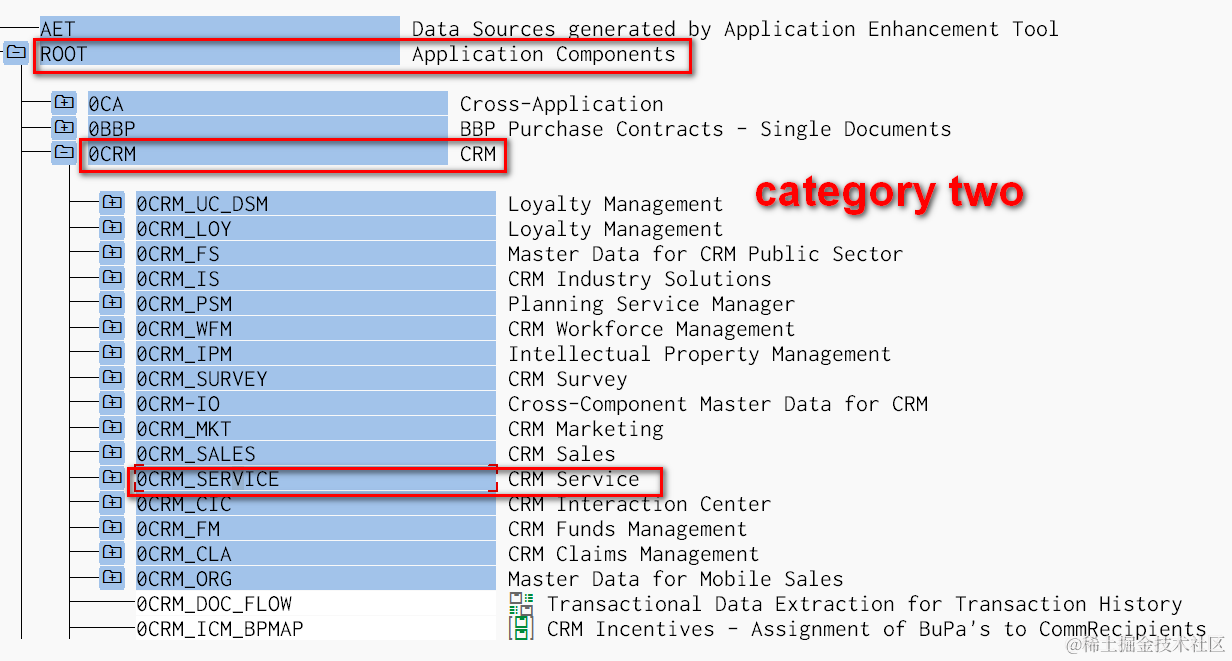Expand the 0CRM_ORG folder icon
Image resolution: width=1232 pixels, height=661 pixels.
tap(112, 578)
